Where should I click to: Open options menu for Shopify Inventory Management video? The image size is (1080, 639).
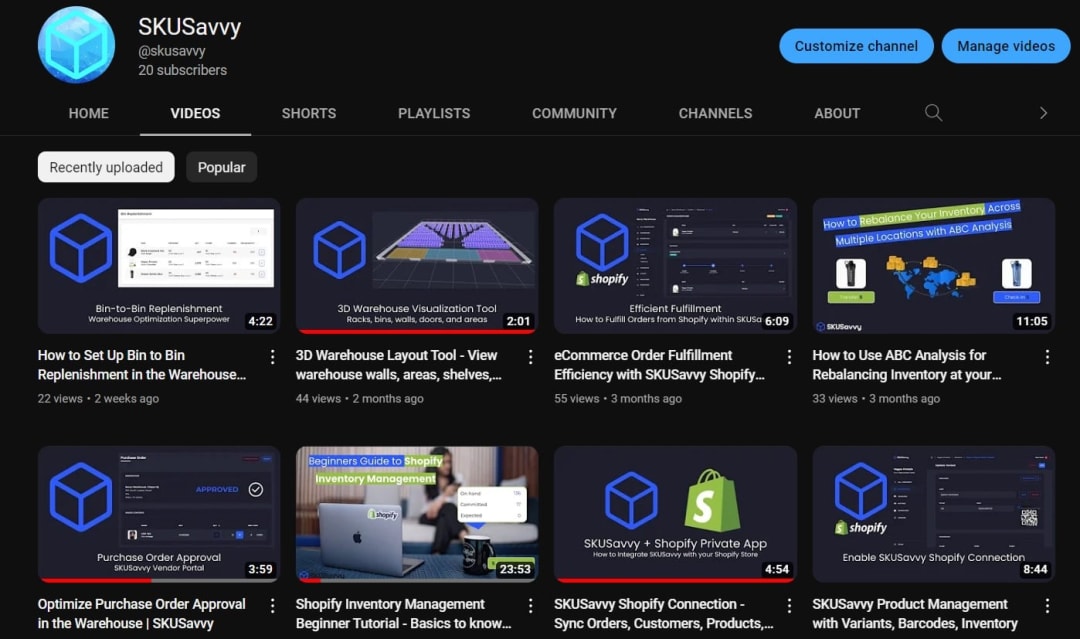point(530,605)
